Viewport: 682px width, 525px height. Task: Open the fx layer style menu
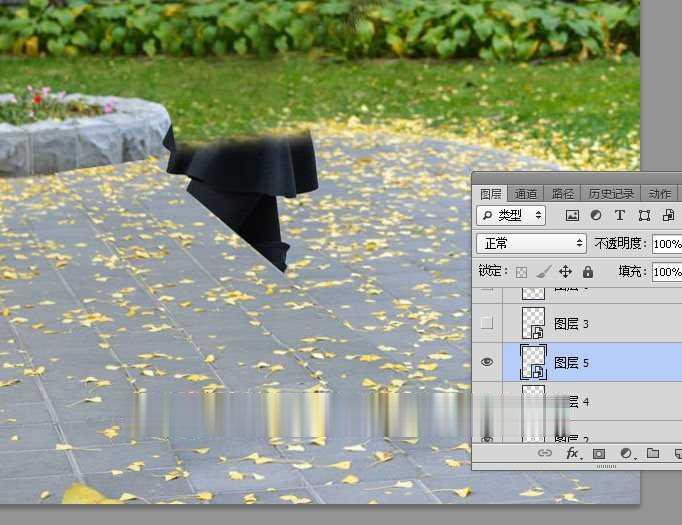click(572, 454)
